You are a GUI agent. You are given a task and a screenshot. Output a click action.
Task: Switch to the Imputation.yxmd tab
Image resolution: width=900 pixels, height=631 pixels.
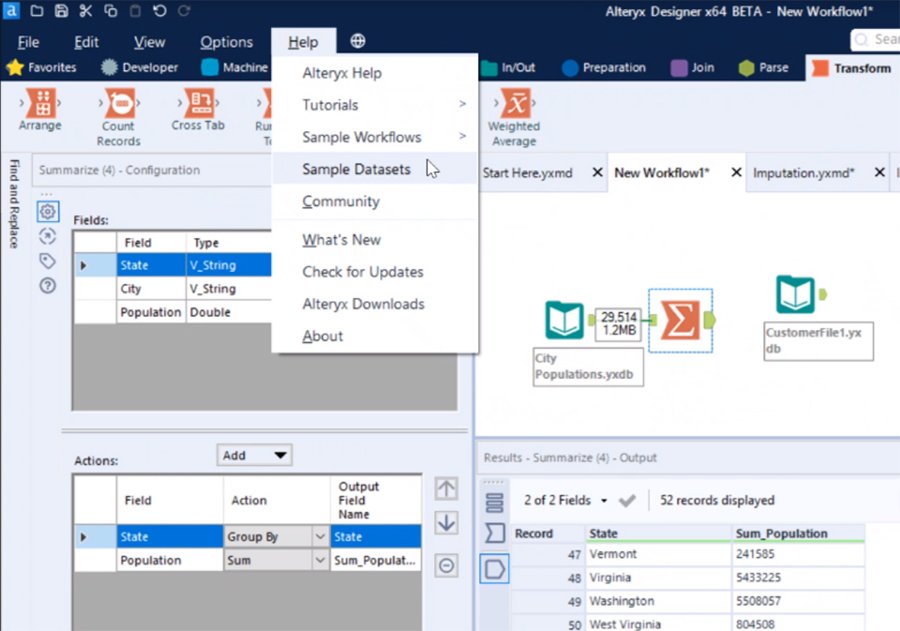tap(820, 172)
